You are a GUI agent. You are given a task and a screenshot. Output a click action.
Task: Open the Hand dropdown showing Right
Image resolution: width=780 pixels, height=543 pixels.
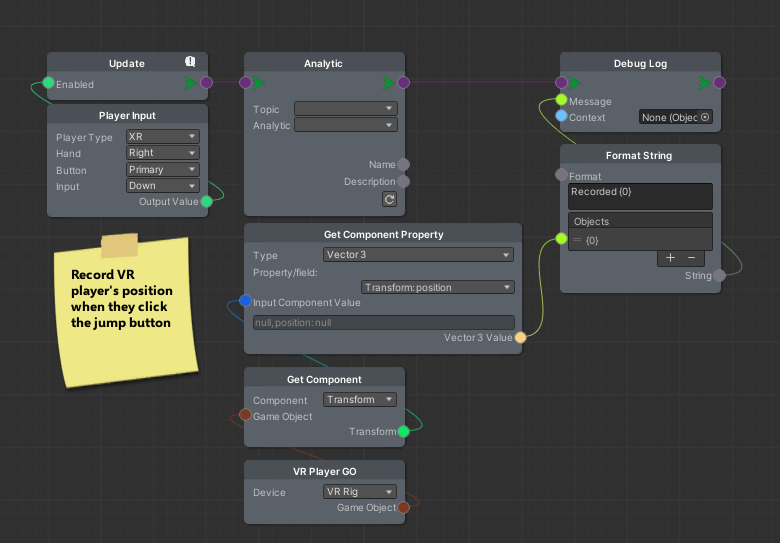click(x=163, y=153)
